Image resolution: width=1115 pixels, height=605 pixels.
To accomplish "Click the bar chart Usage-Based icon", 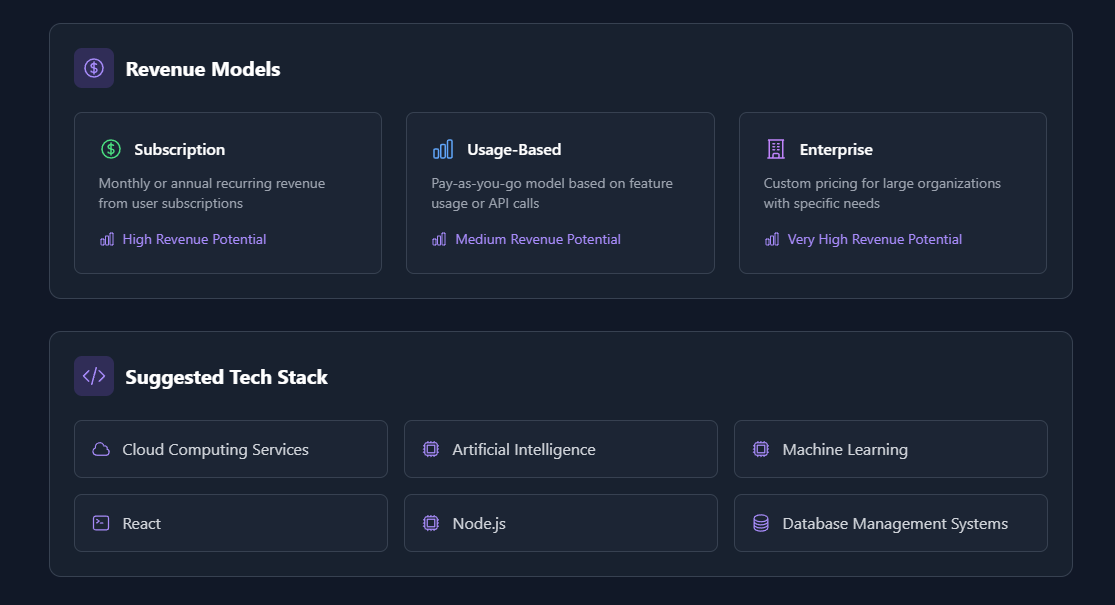I will click(x=443, y=149).
